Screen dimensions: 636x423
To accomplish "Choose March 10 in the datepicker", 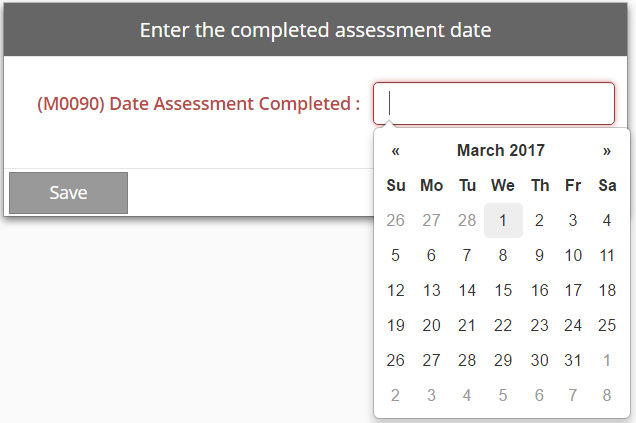I will pos(573,255).
